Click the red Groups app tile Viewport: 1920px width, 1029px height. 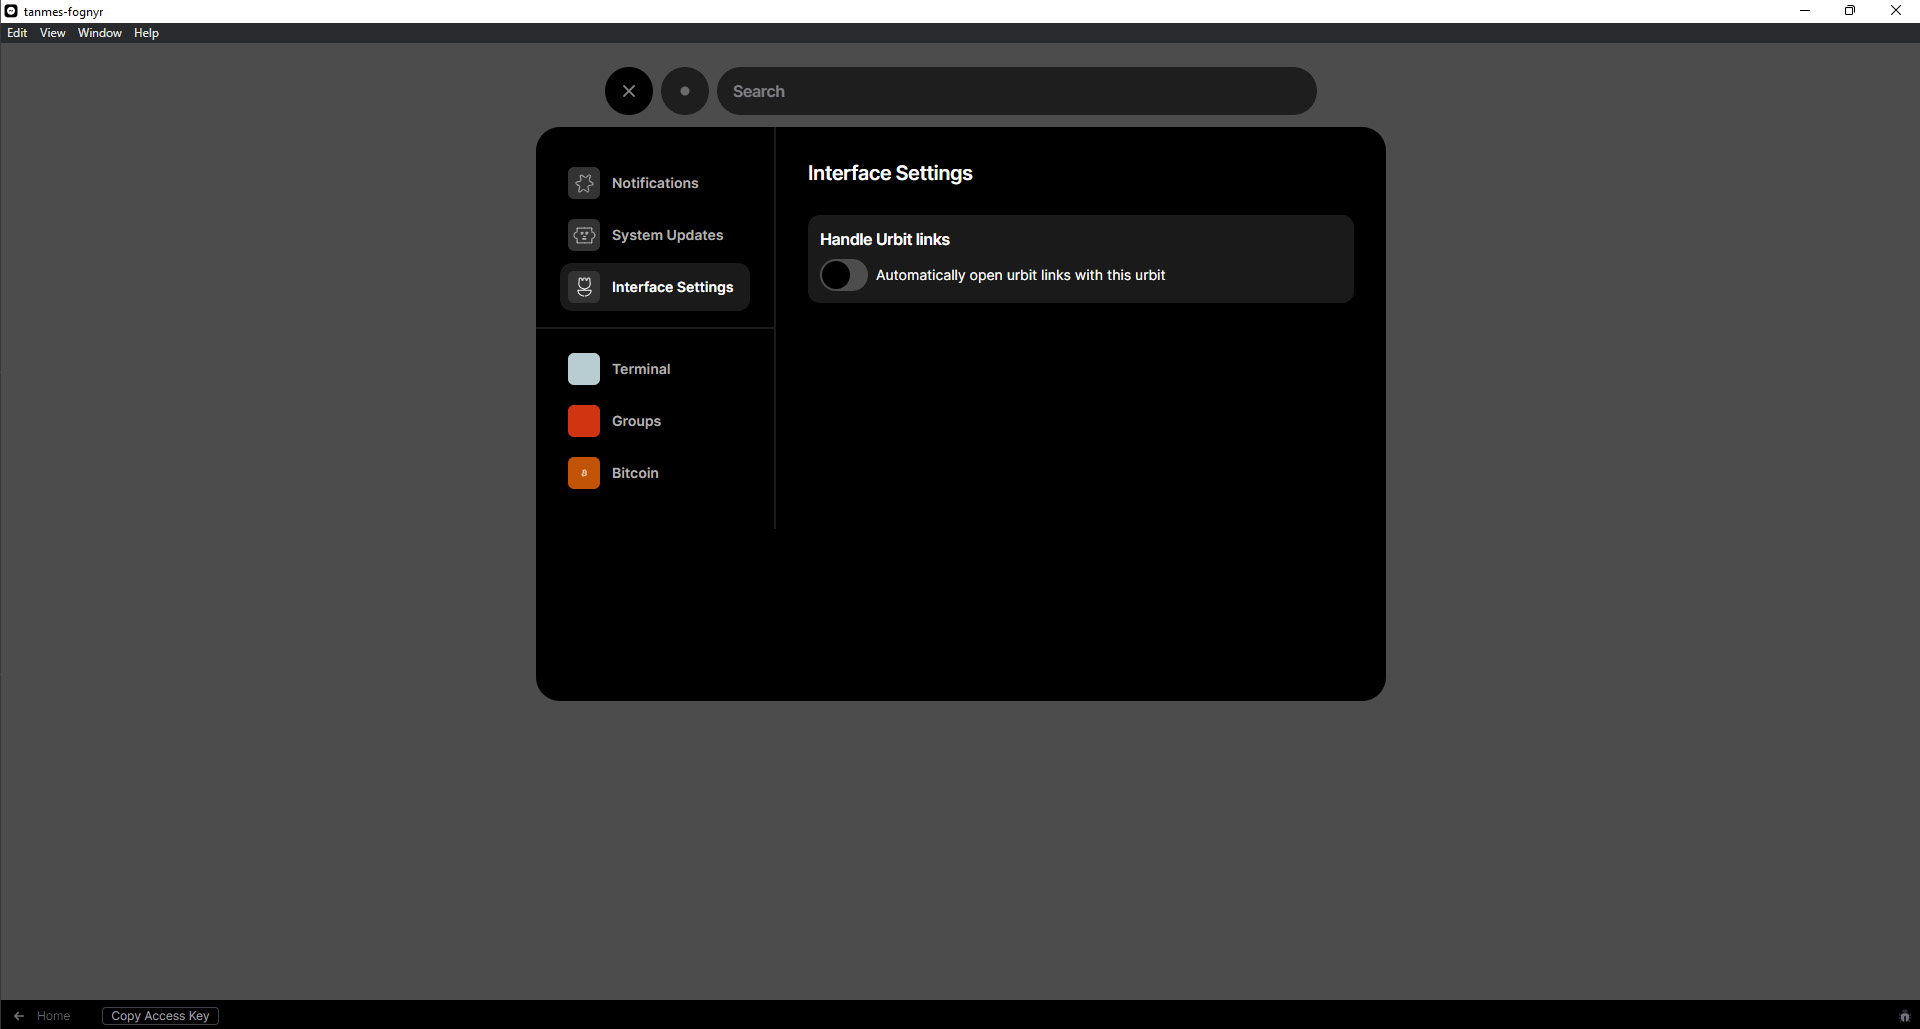click(584, 421)
